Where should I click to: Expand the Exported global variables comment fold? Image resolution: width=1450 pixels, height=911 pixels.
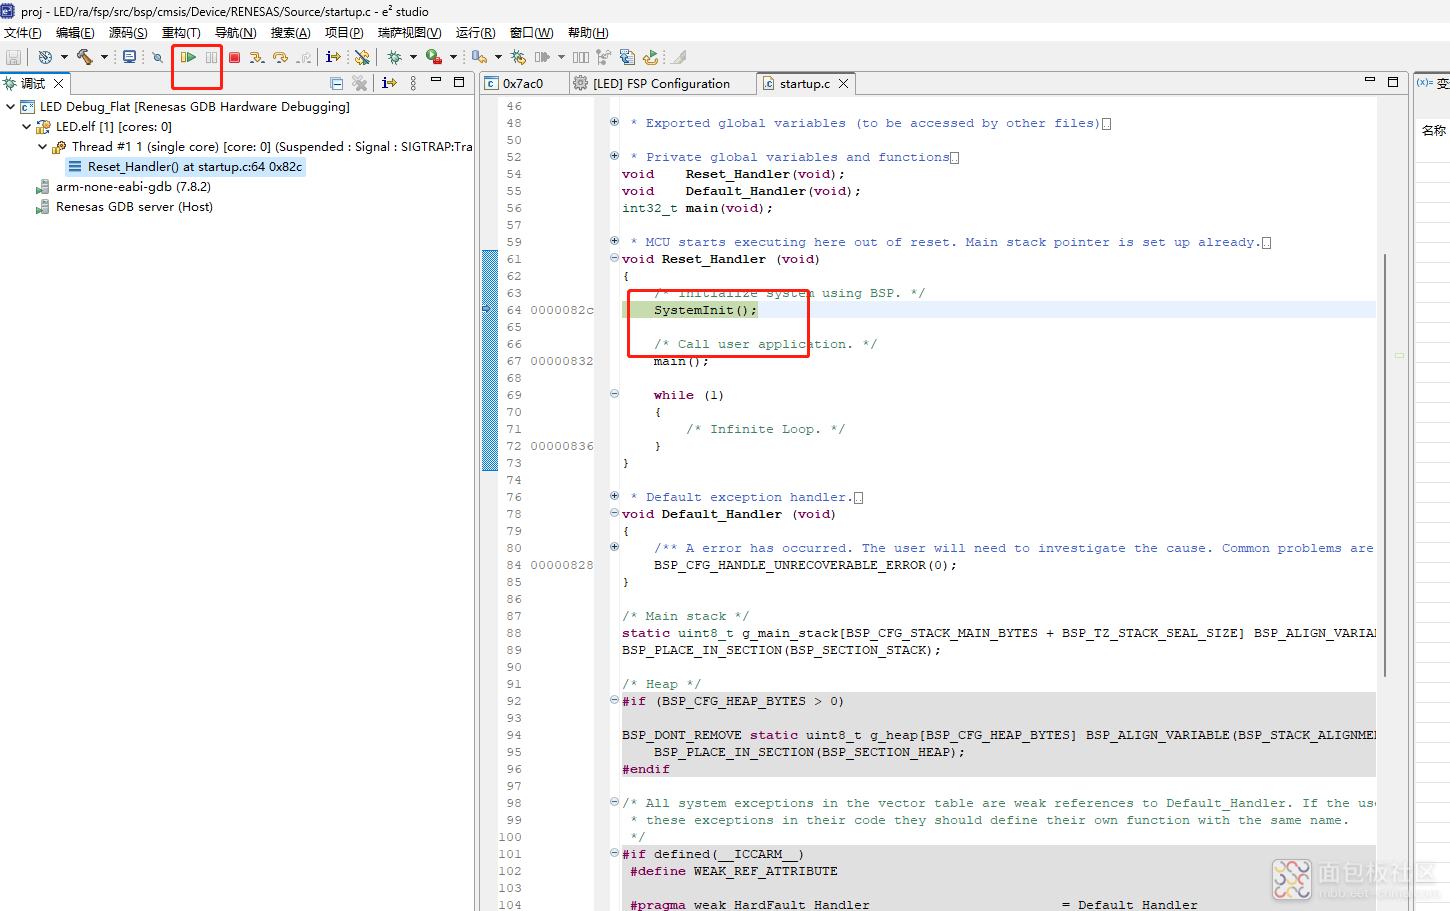coord(614,122)
